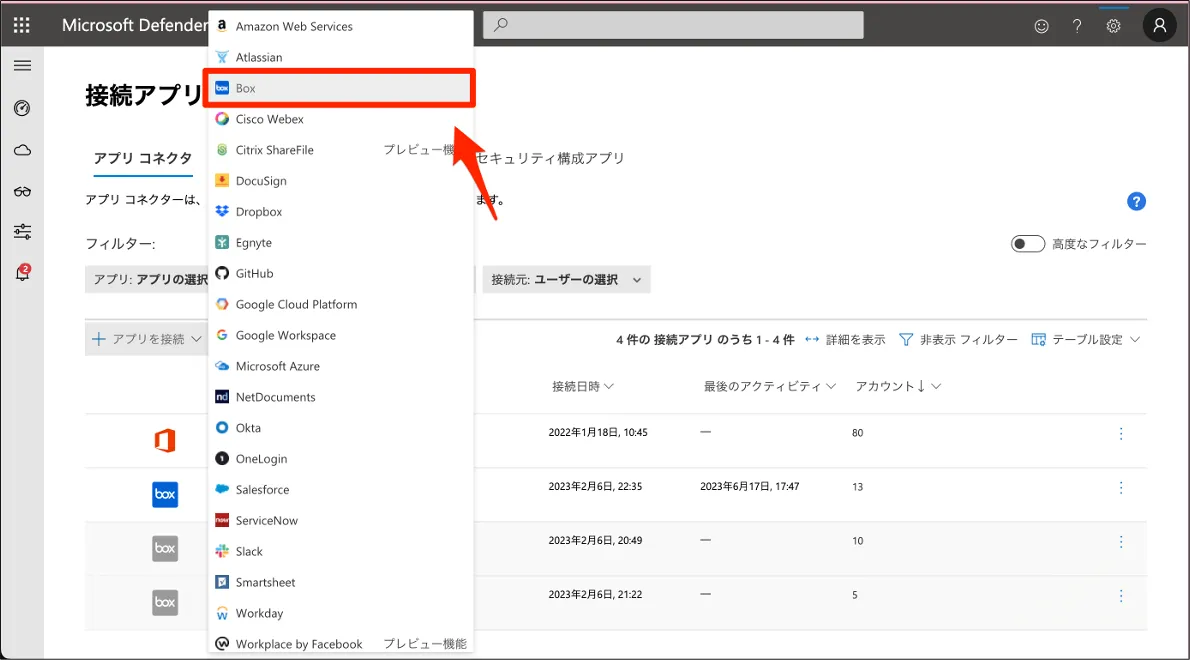The image size is (1190, 660).
Task: Click the 非表示 フィルター button
Action: pyautogui.click(x=958, y=340)
